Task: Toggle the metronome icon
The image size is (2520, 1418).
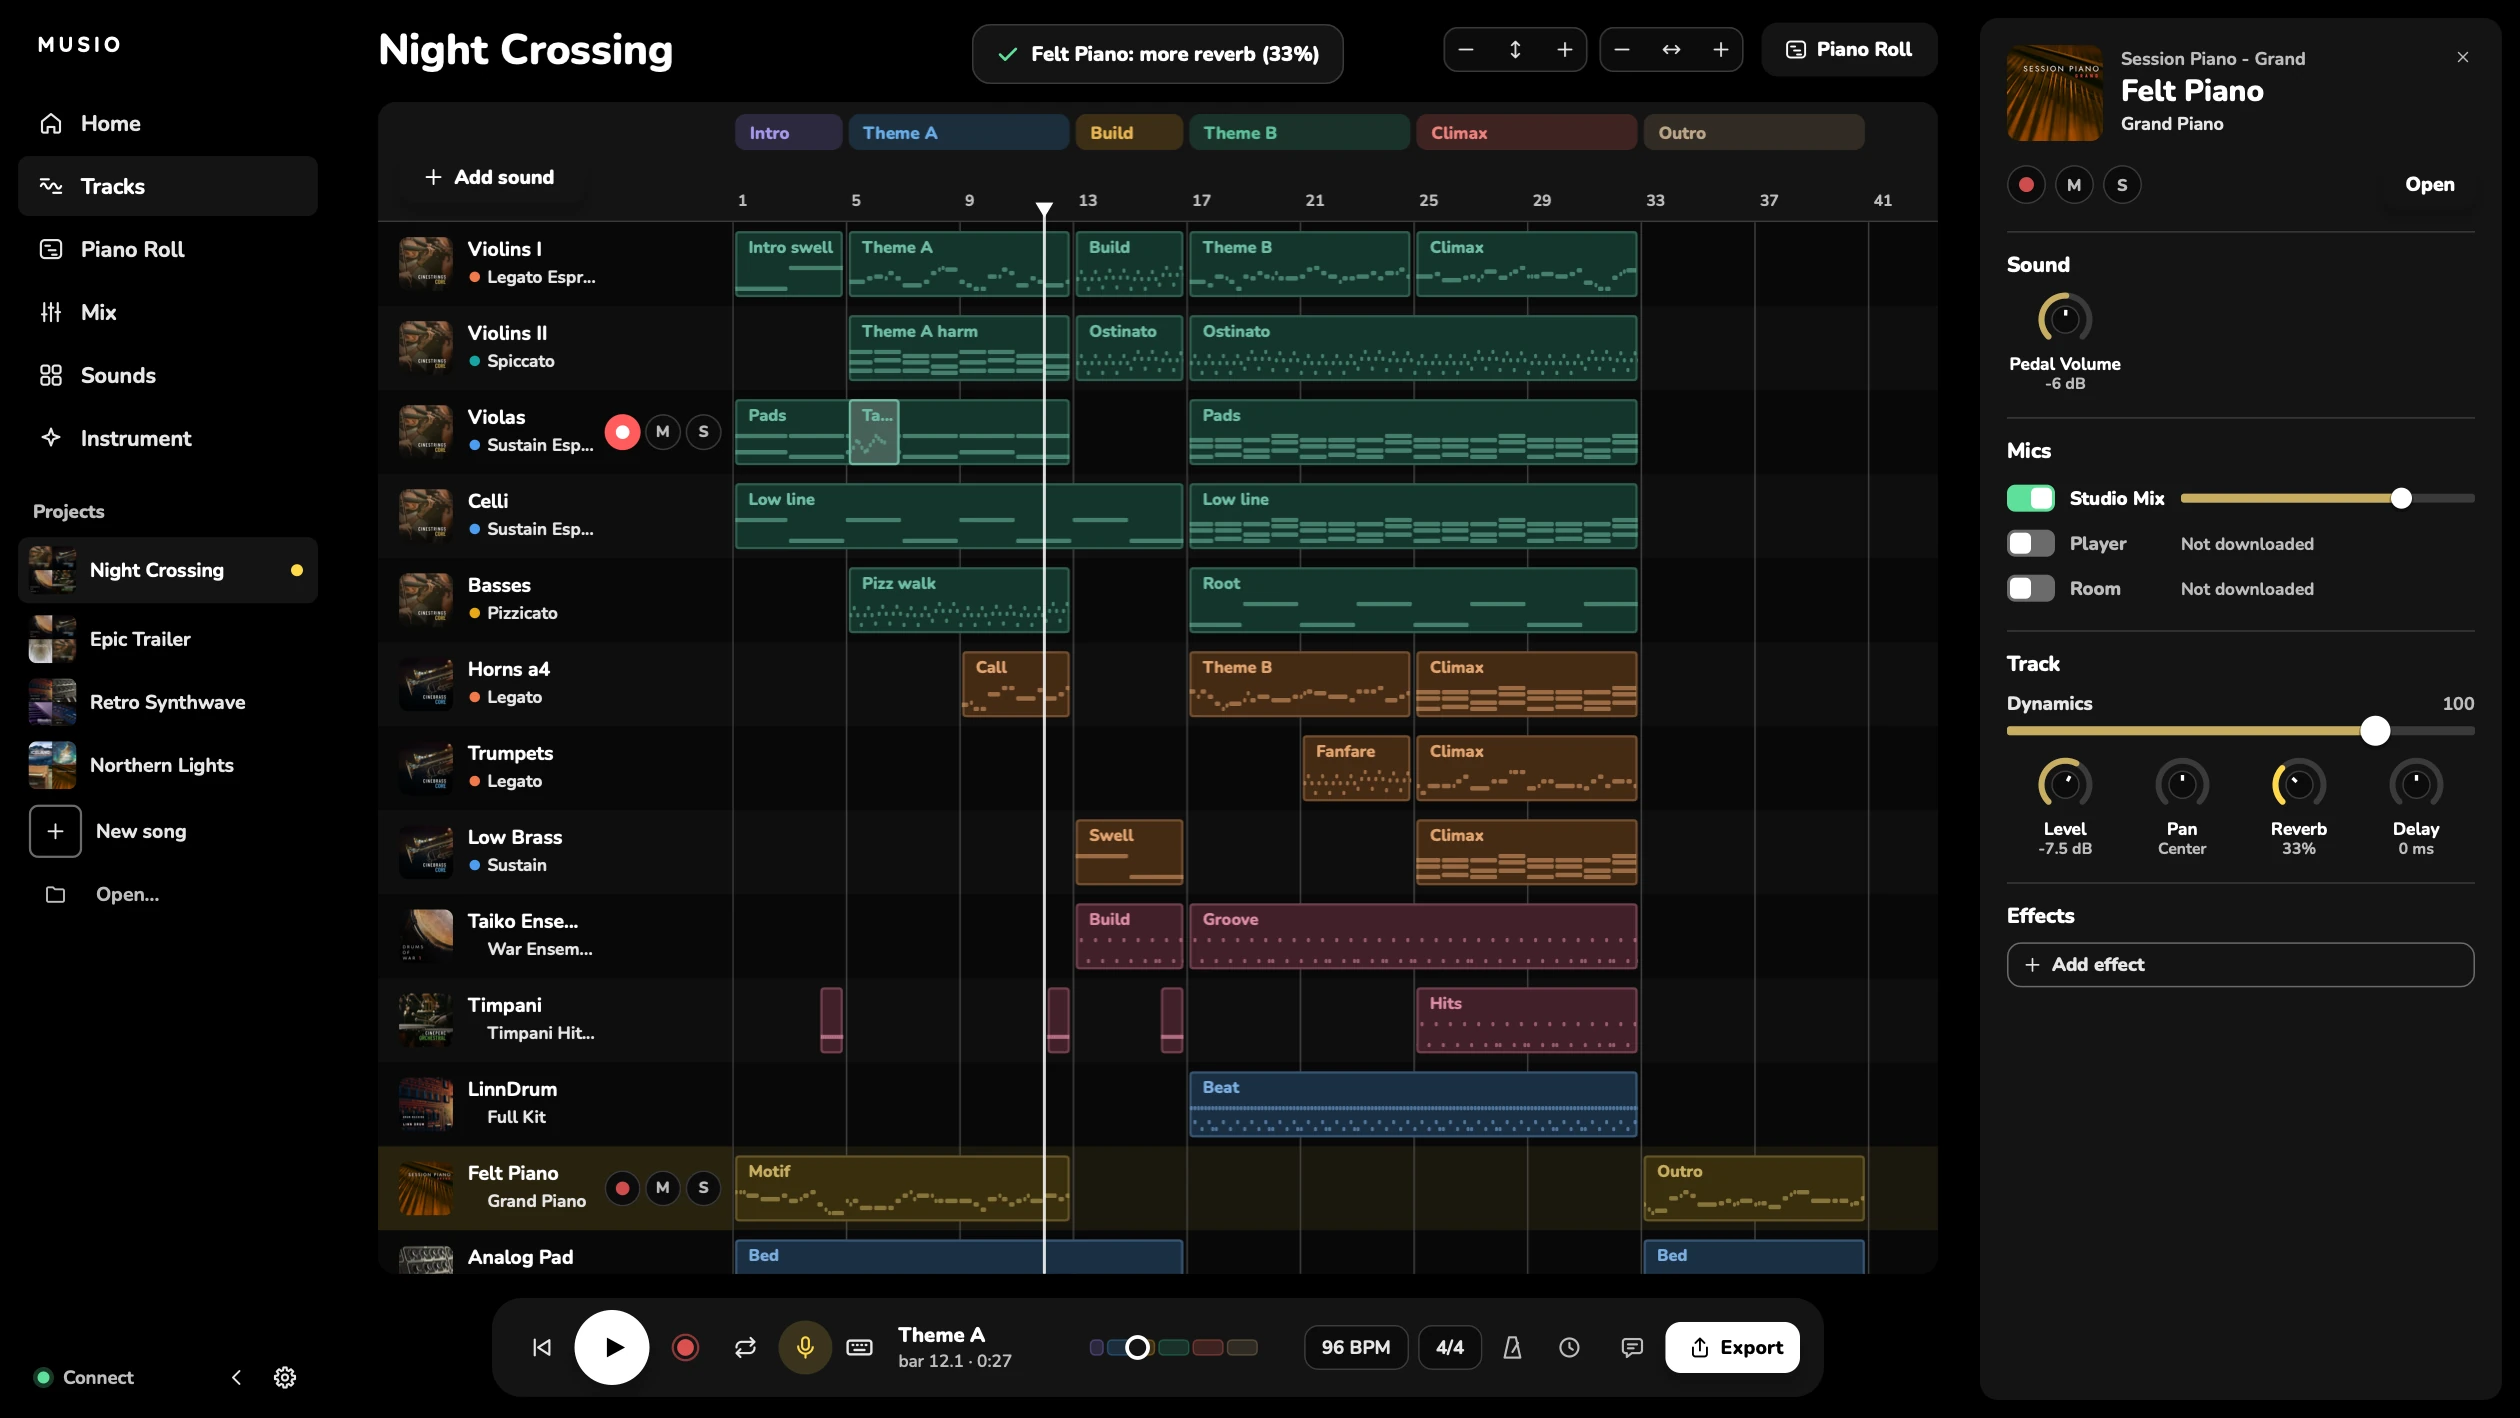Action: pyautogui.click(x=1512, y=1347)
